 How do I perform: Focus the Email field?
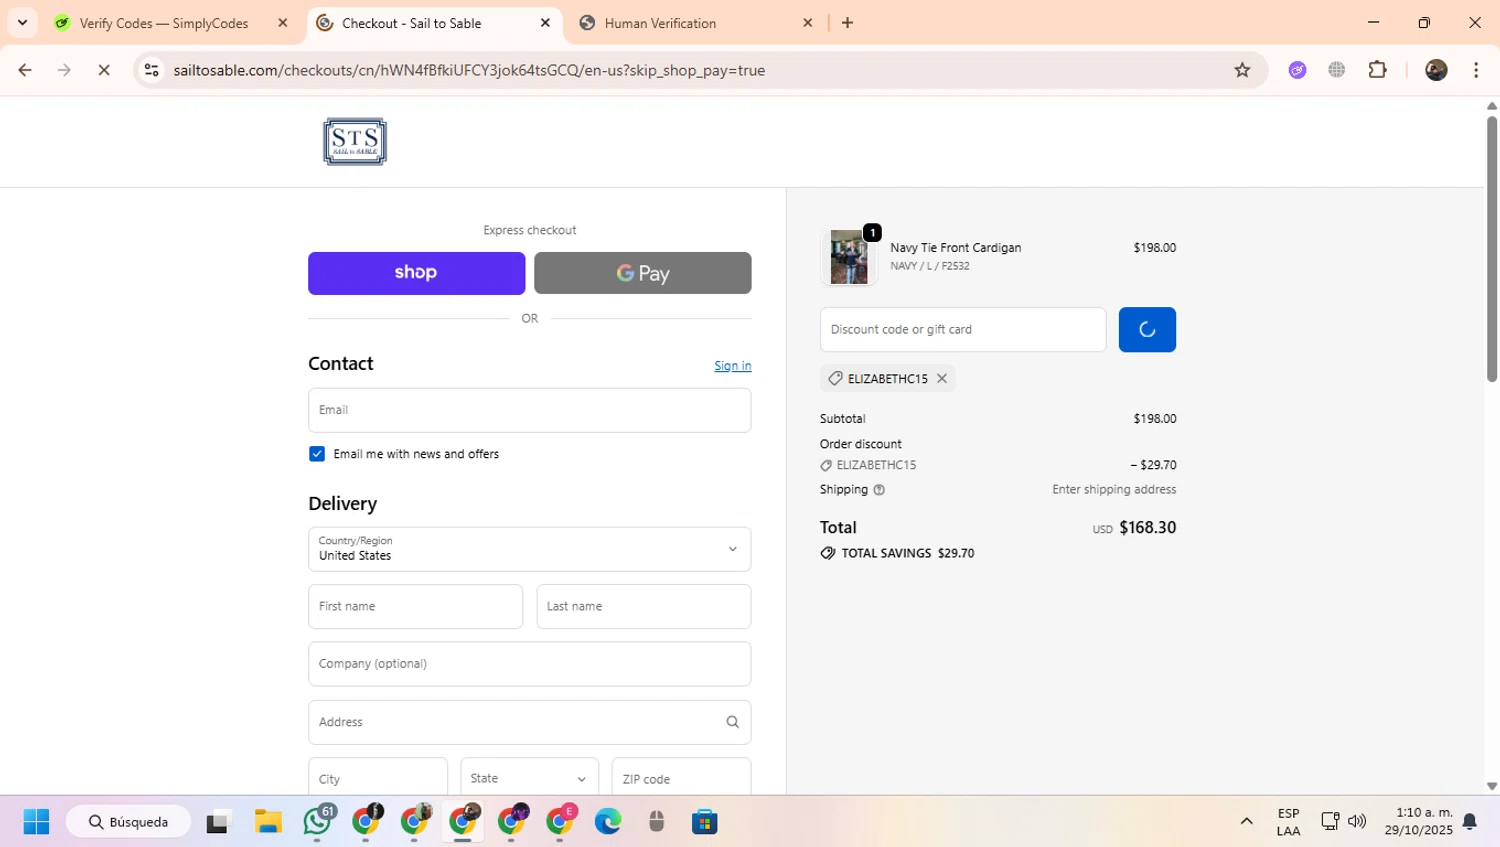530,410
